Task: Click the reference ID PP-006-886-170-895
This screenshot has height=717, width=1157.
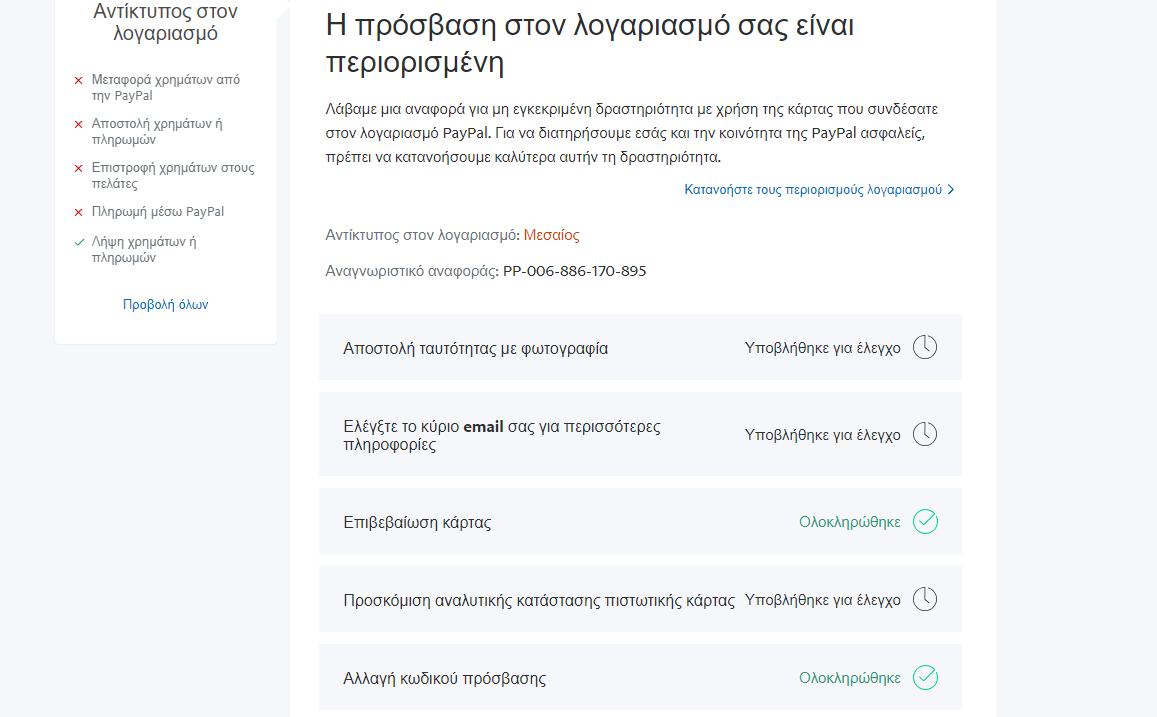Action: click(574, 271)
